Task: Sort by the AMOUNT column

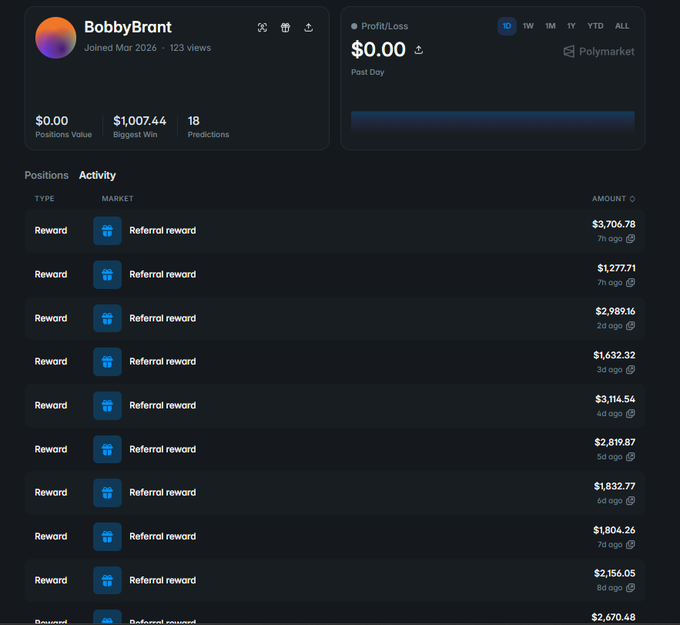Action: click(x=614, y=199)
